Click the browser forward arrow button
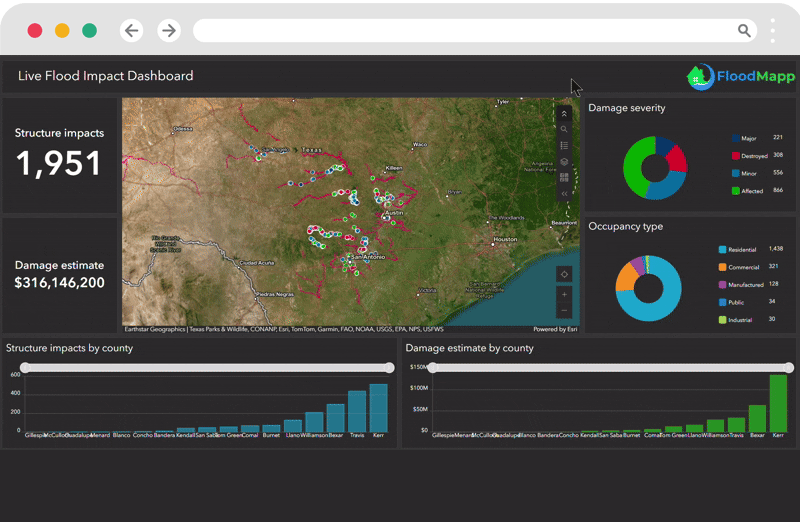Screen dimensions: 800x522 [x=169, y=31]
